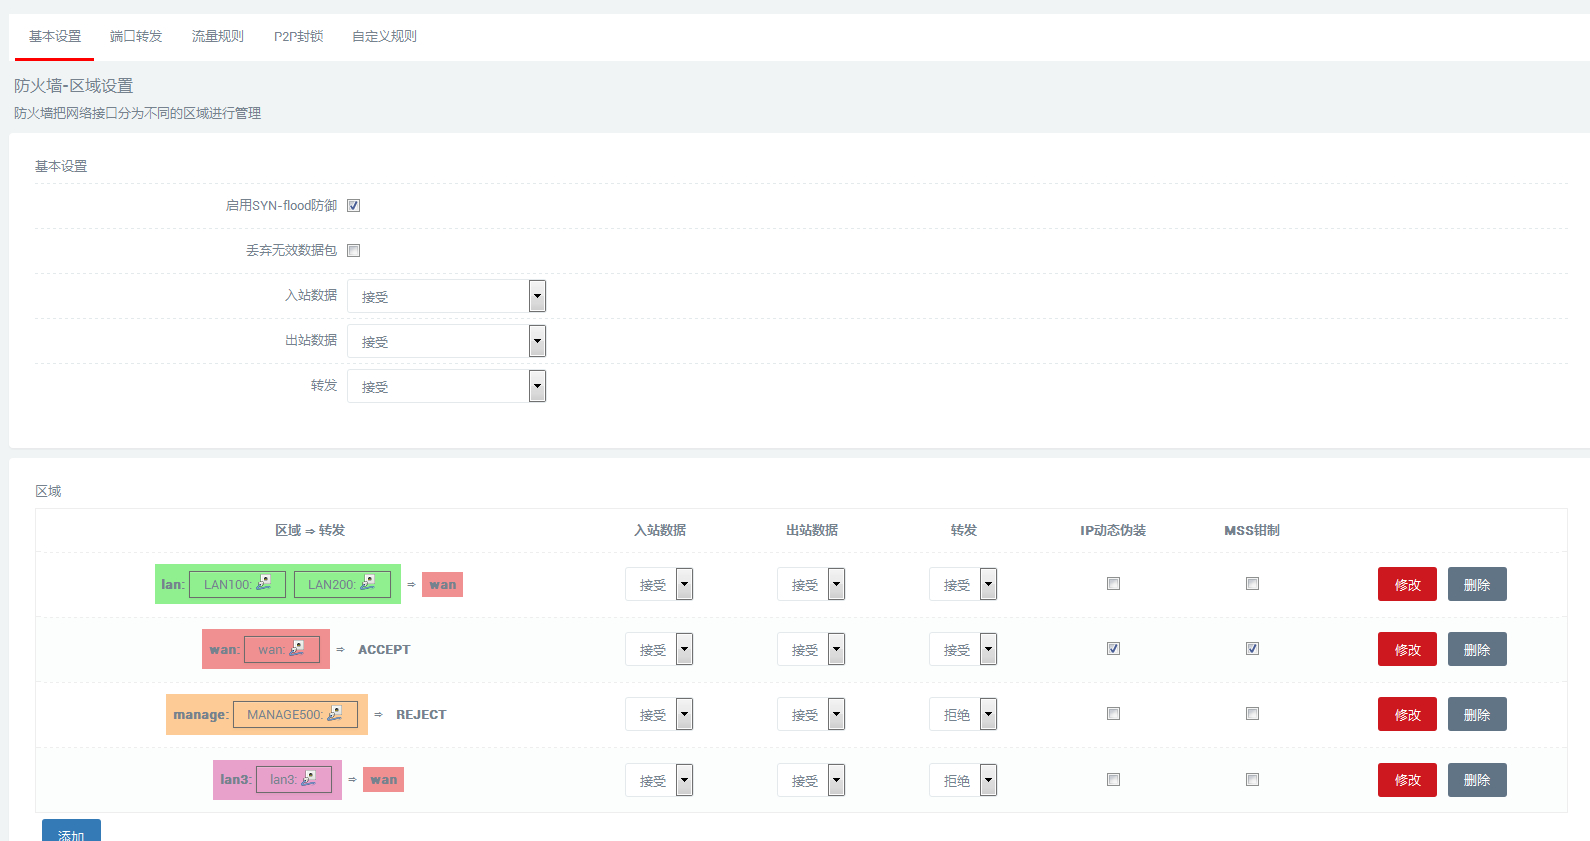The image size is (1590, 841).
Task: Open the global 出站数据 dropdown
Action: pyautogui.click(x=446, y=341)
